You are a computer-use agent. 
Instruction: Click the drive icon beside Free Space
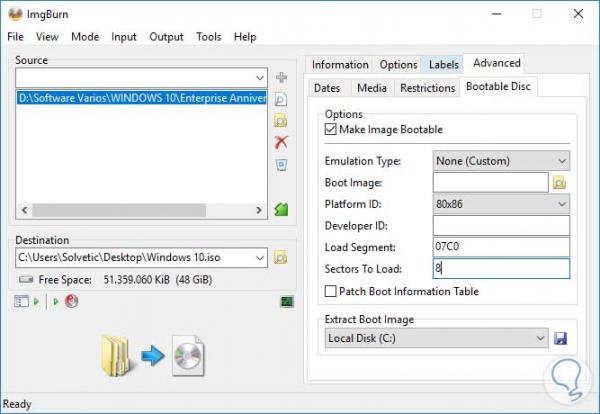tap(26, 279)
